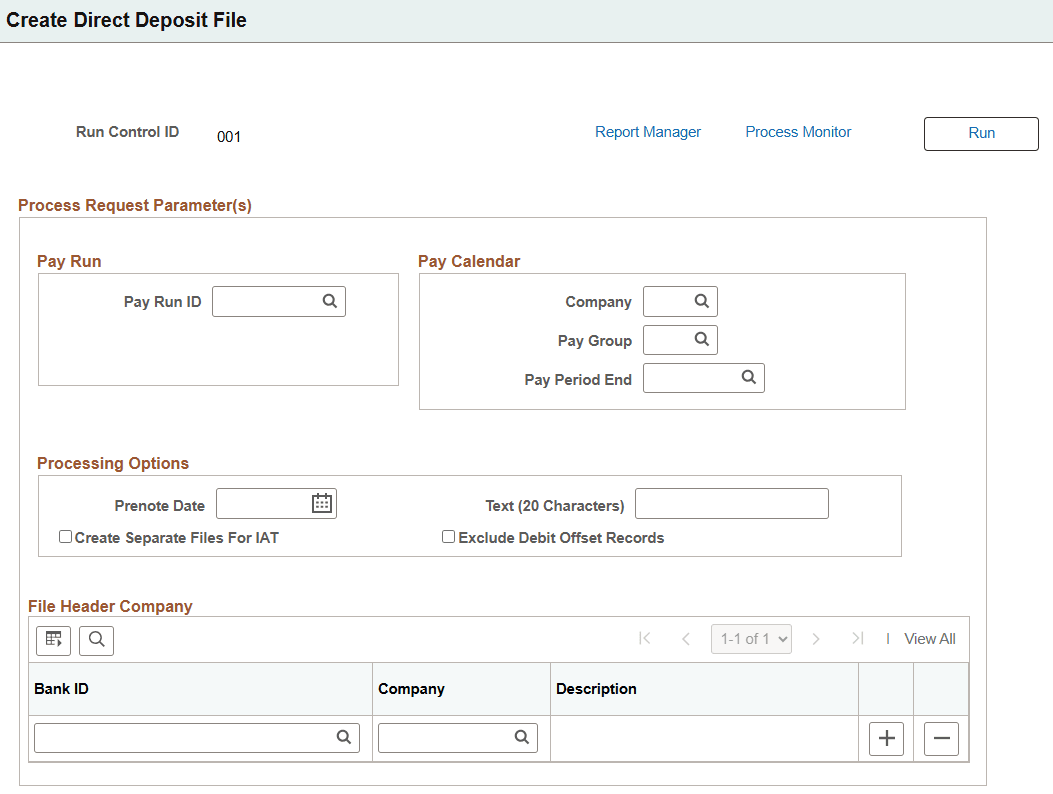Enable Exclude Debit Offset Records
1053x794 pixels.
coord(448,537)
